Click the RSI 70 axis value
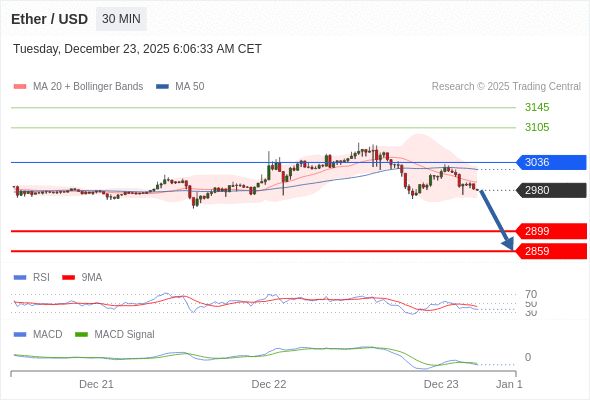 point(531,294)
